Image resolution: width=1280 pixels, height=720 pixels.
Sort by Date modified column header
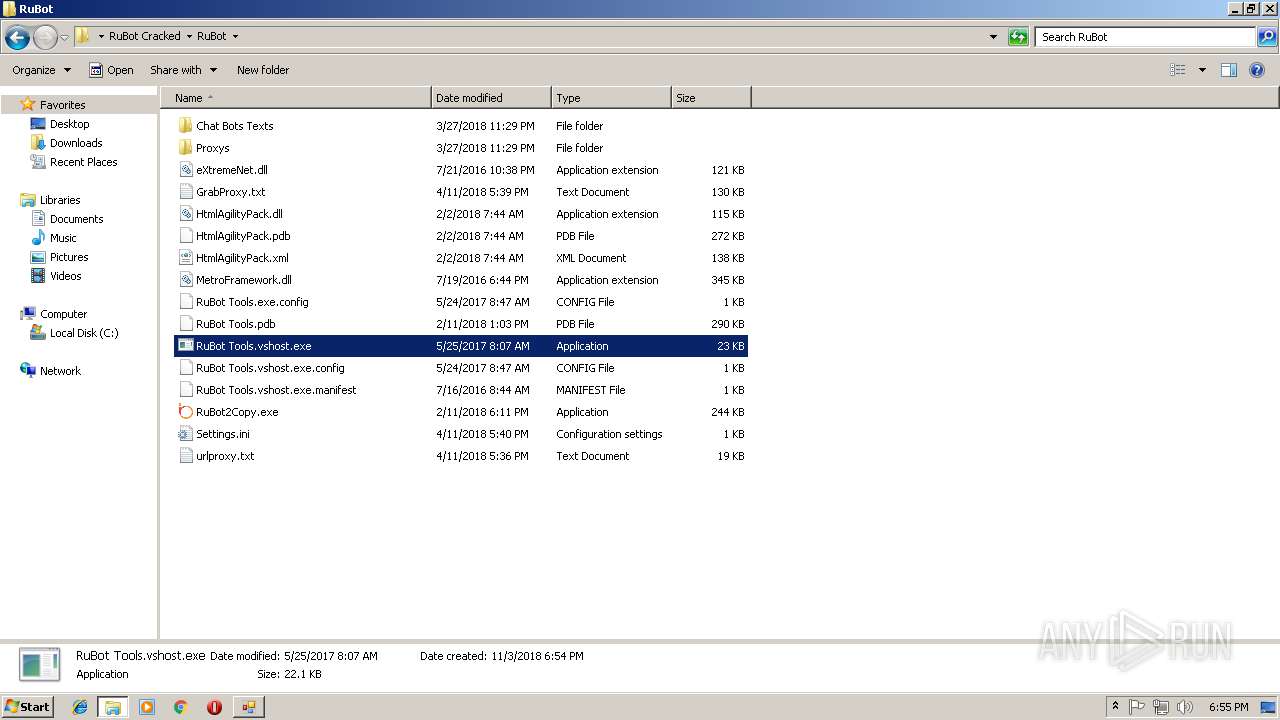pyautogui.click(x=491, y=98)
